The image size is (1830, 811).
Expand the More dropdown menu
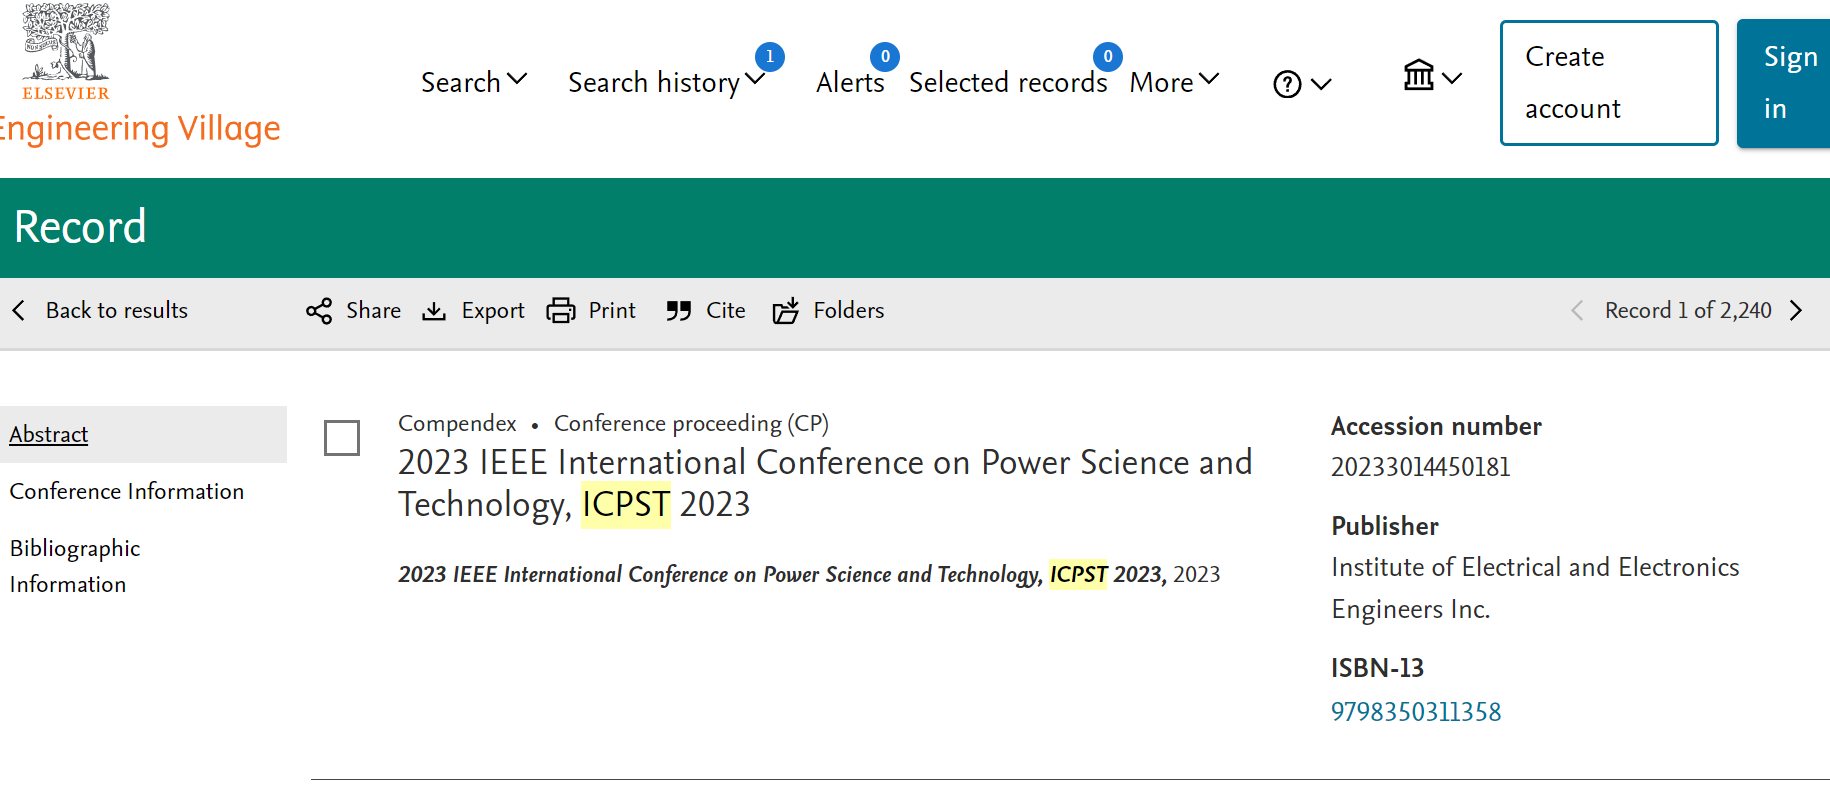(x=1209, y=79)
